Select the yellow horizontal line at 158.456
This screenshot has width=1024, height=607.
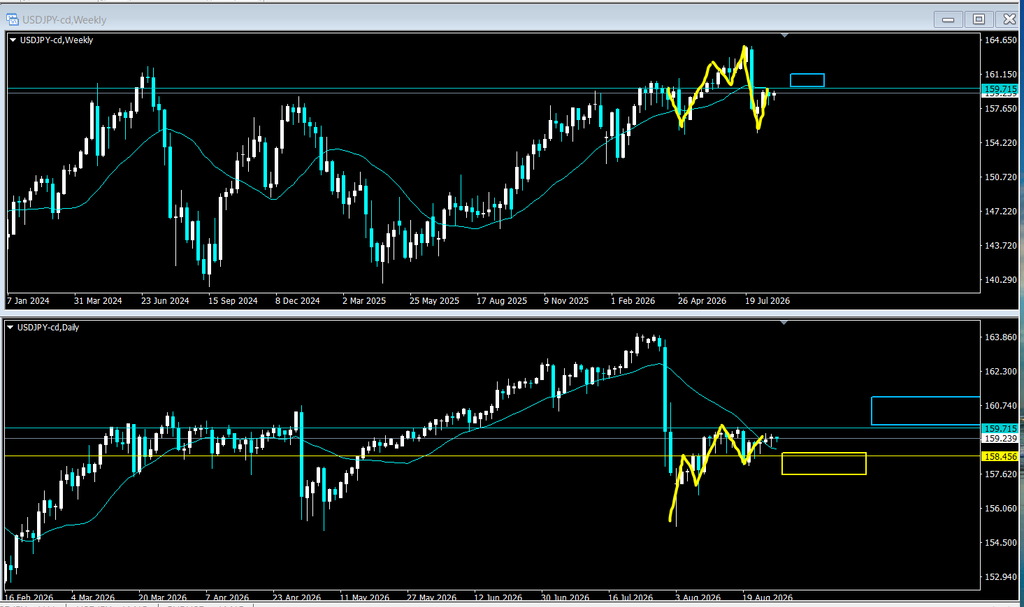(490, 456)
